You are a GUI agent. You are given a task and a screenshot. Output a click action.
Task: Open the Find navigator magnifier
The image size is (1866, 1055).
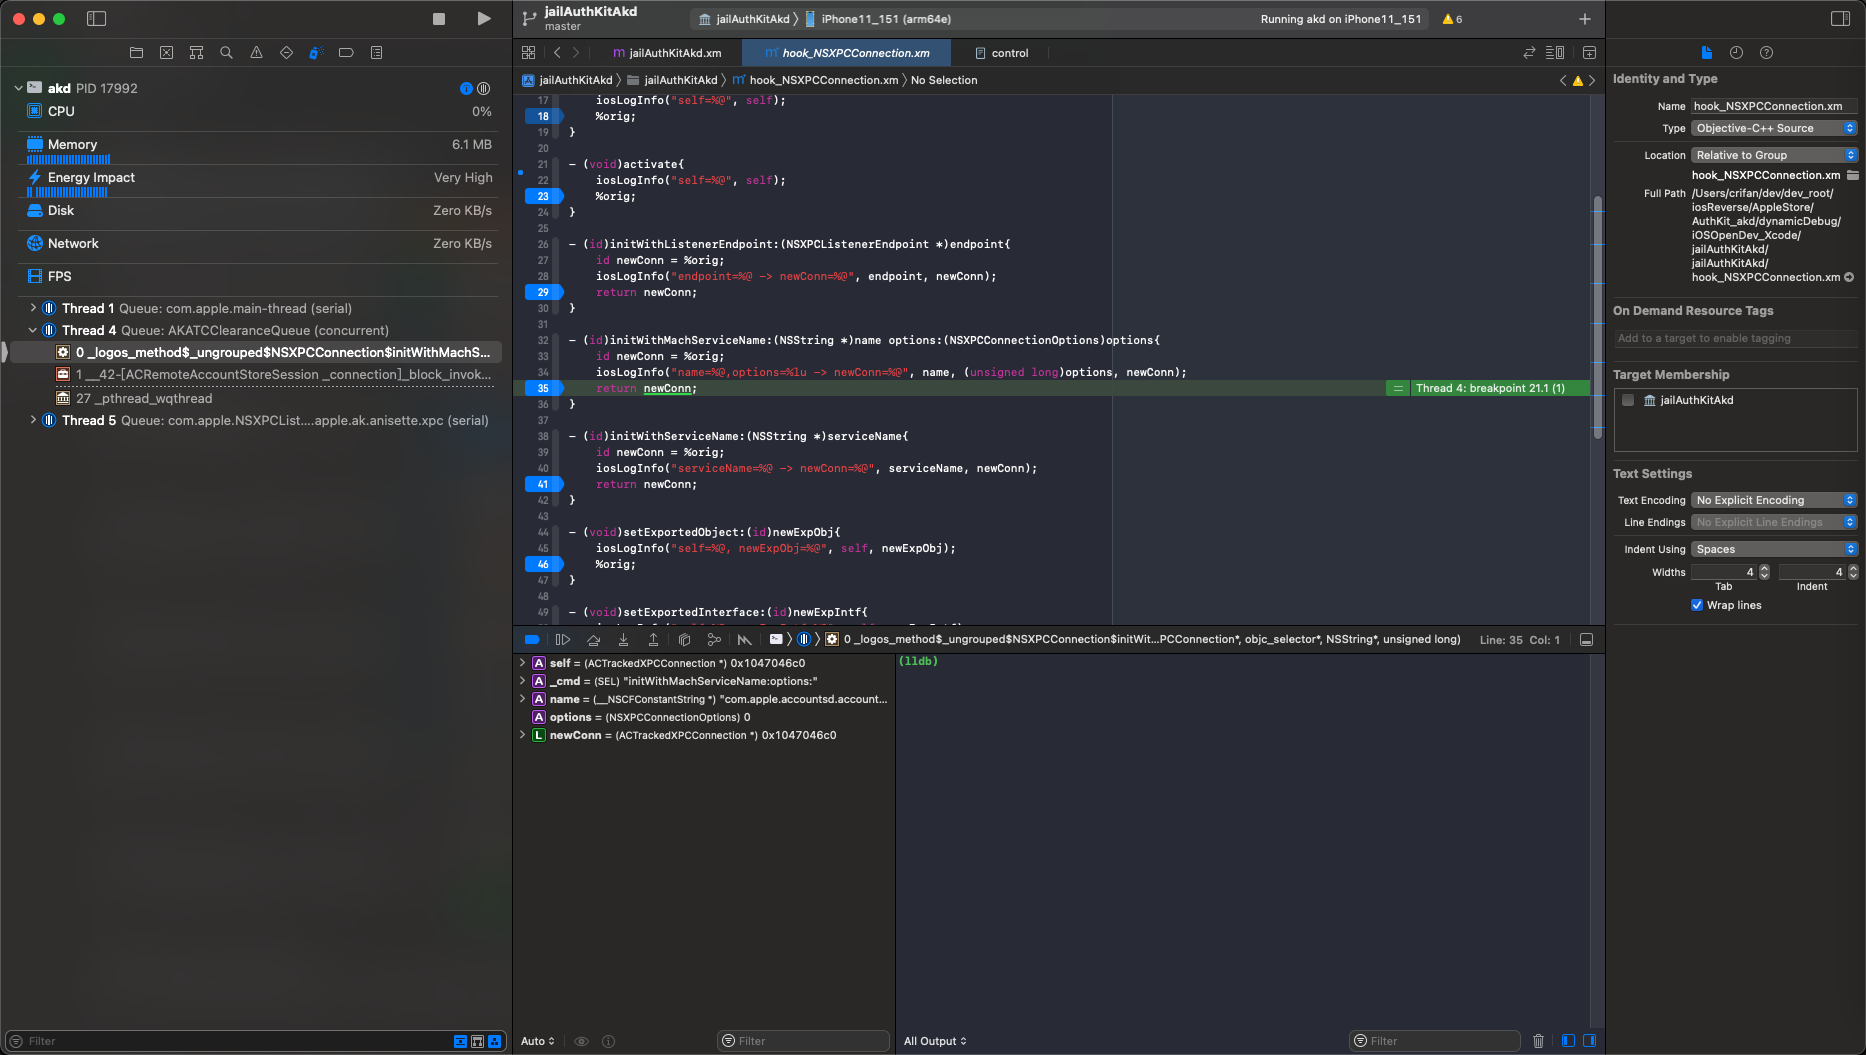(226, 53)
